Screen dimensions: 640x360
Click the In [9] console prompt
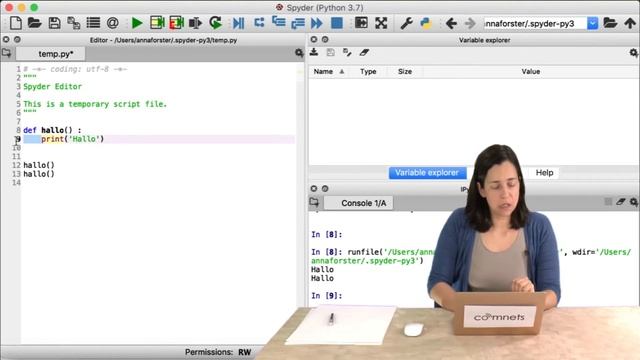[327, 296]
